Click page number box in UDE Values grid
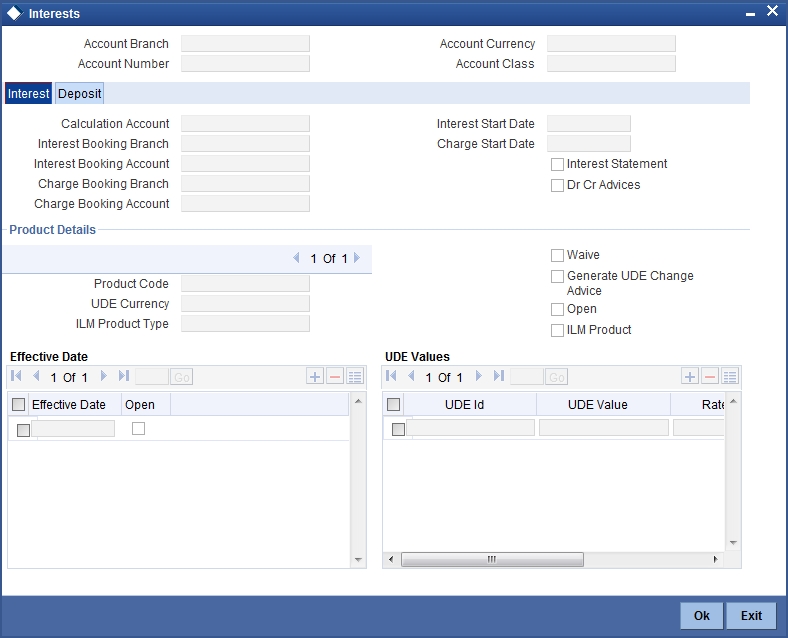 click(527, 377)
